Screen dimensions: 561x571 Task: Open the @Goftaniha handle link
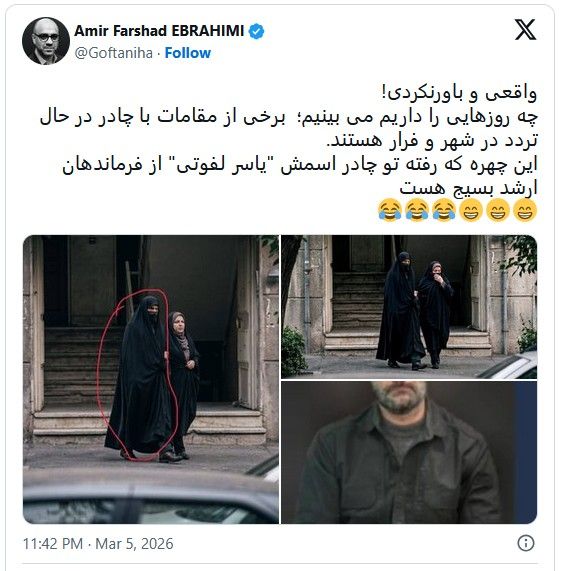(x=114, y=53)
